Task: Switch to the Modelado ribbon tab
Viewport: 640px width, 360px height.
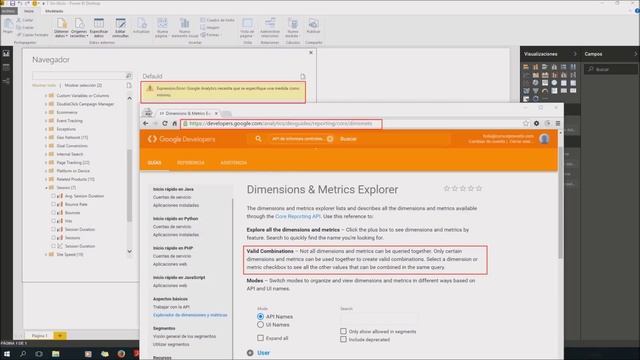Action: click(54, 11)
